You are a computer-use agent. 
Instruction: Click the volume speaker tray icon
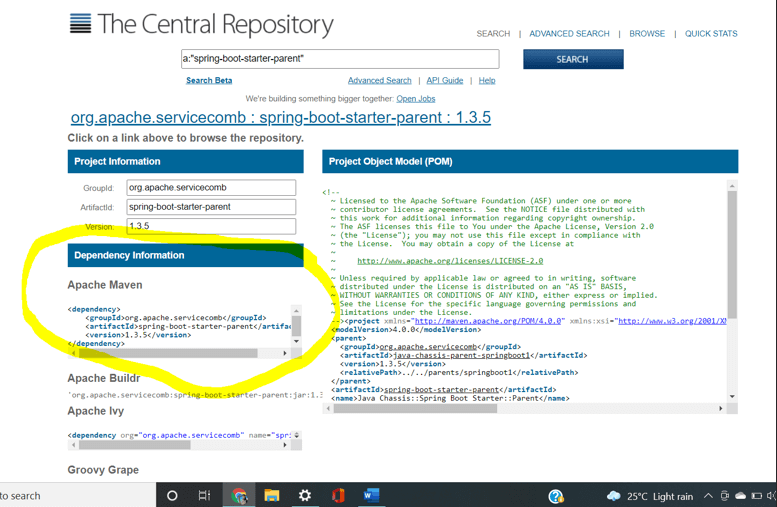pyautogui.click(x=772, y=496)
